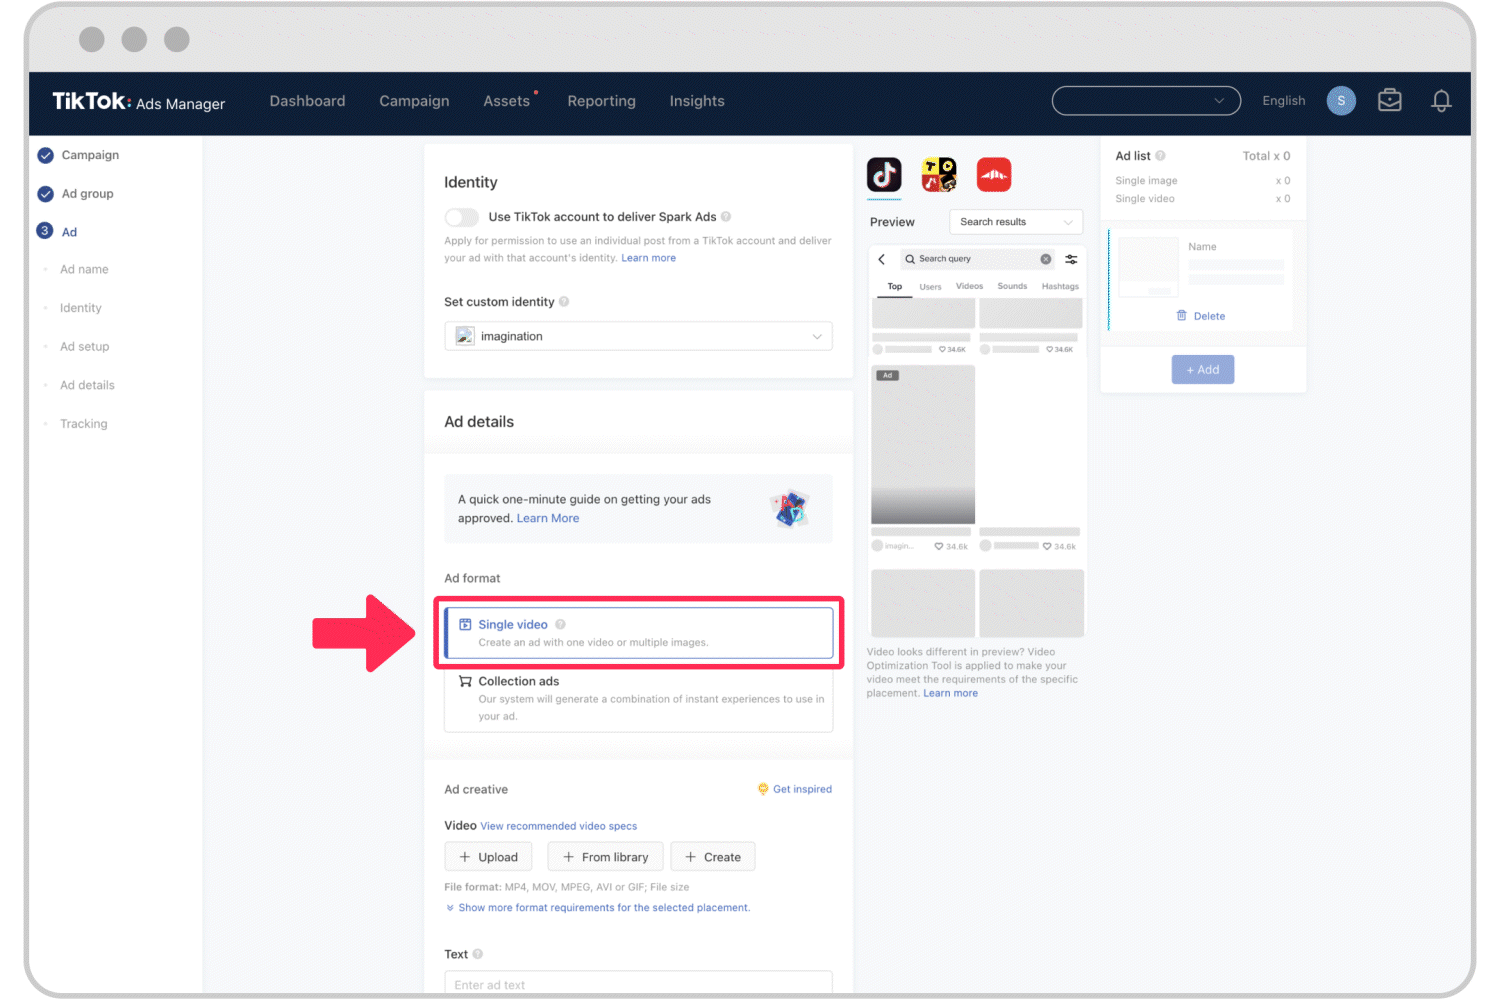Select Campaign step in sidebar
This screenshot has width=1500, height=1000.
(90, 155)
